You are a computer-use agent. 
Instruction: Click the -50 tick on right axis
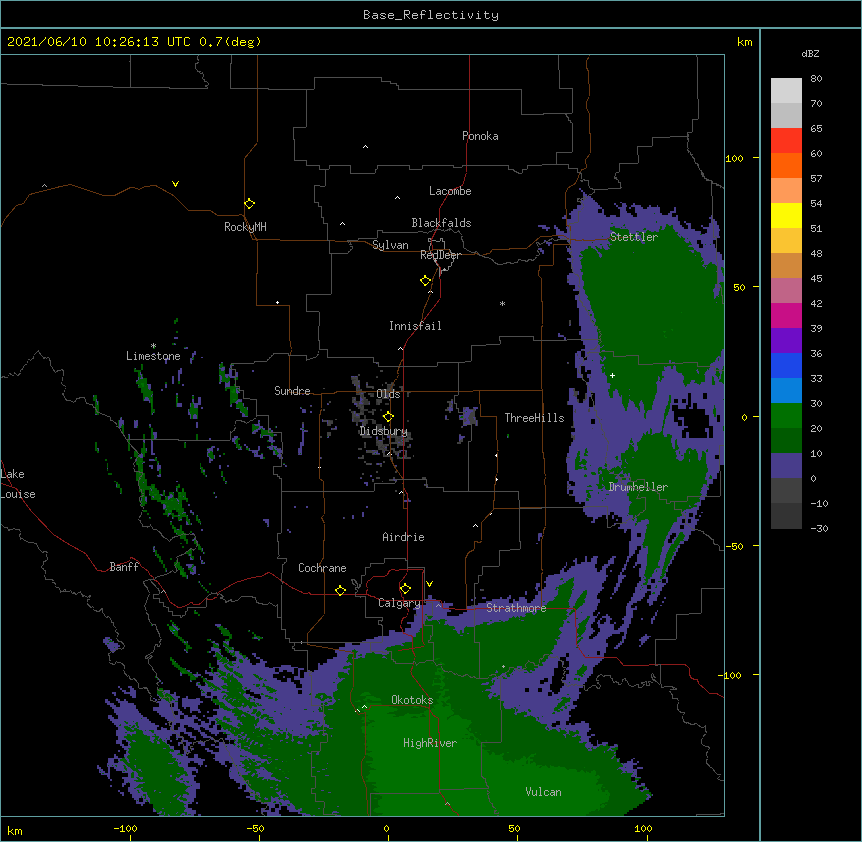click(x=734, y=546)
